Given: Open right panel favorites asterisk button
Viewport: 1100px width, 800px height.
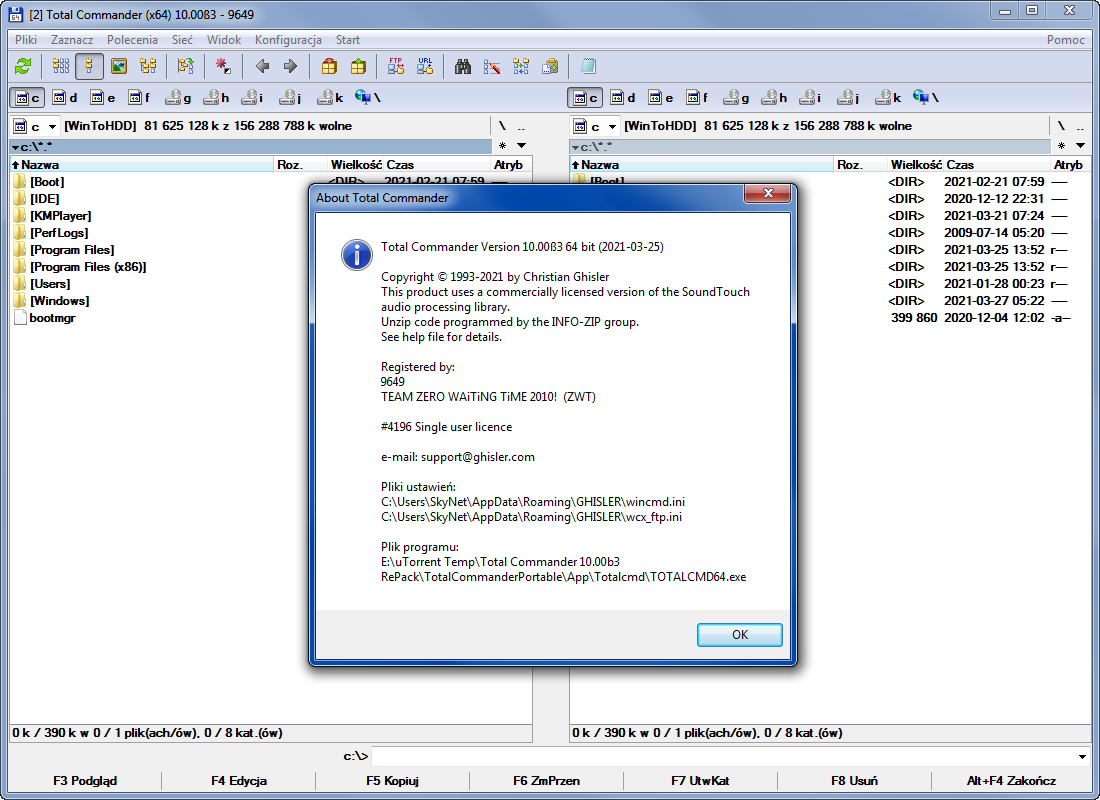Looking at the screenshot, I should pyautogui.click(x=1061, y=146).
